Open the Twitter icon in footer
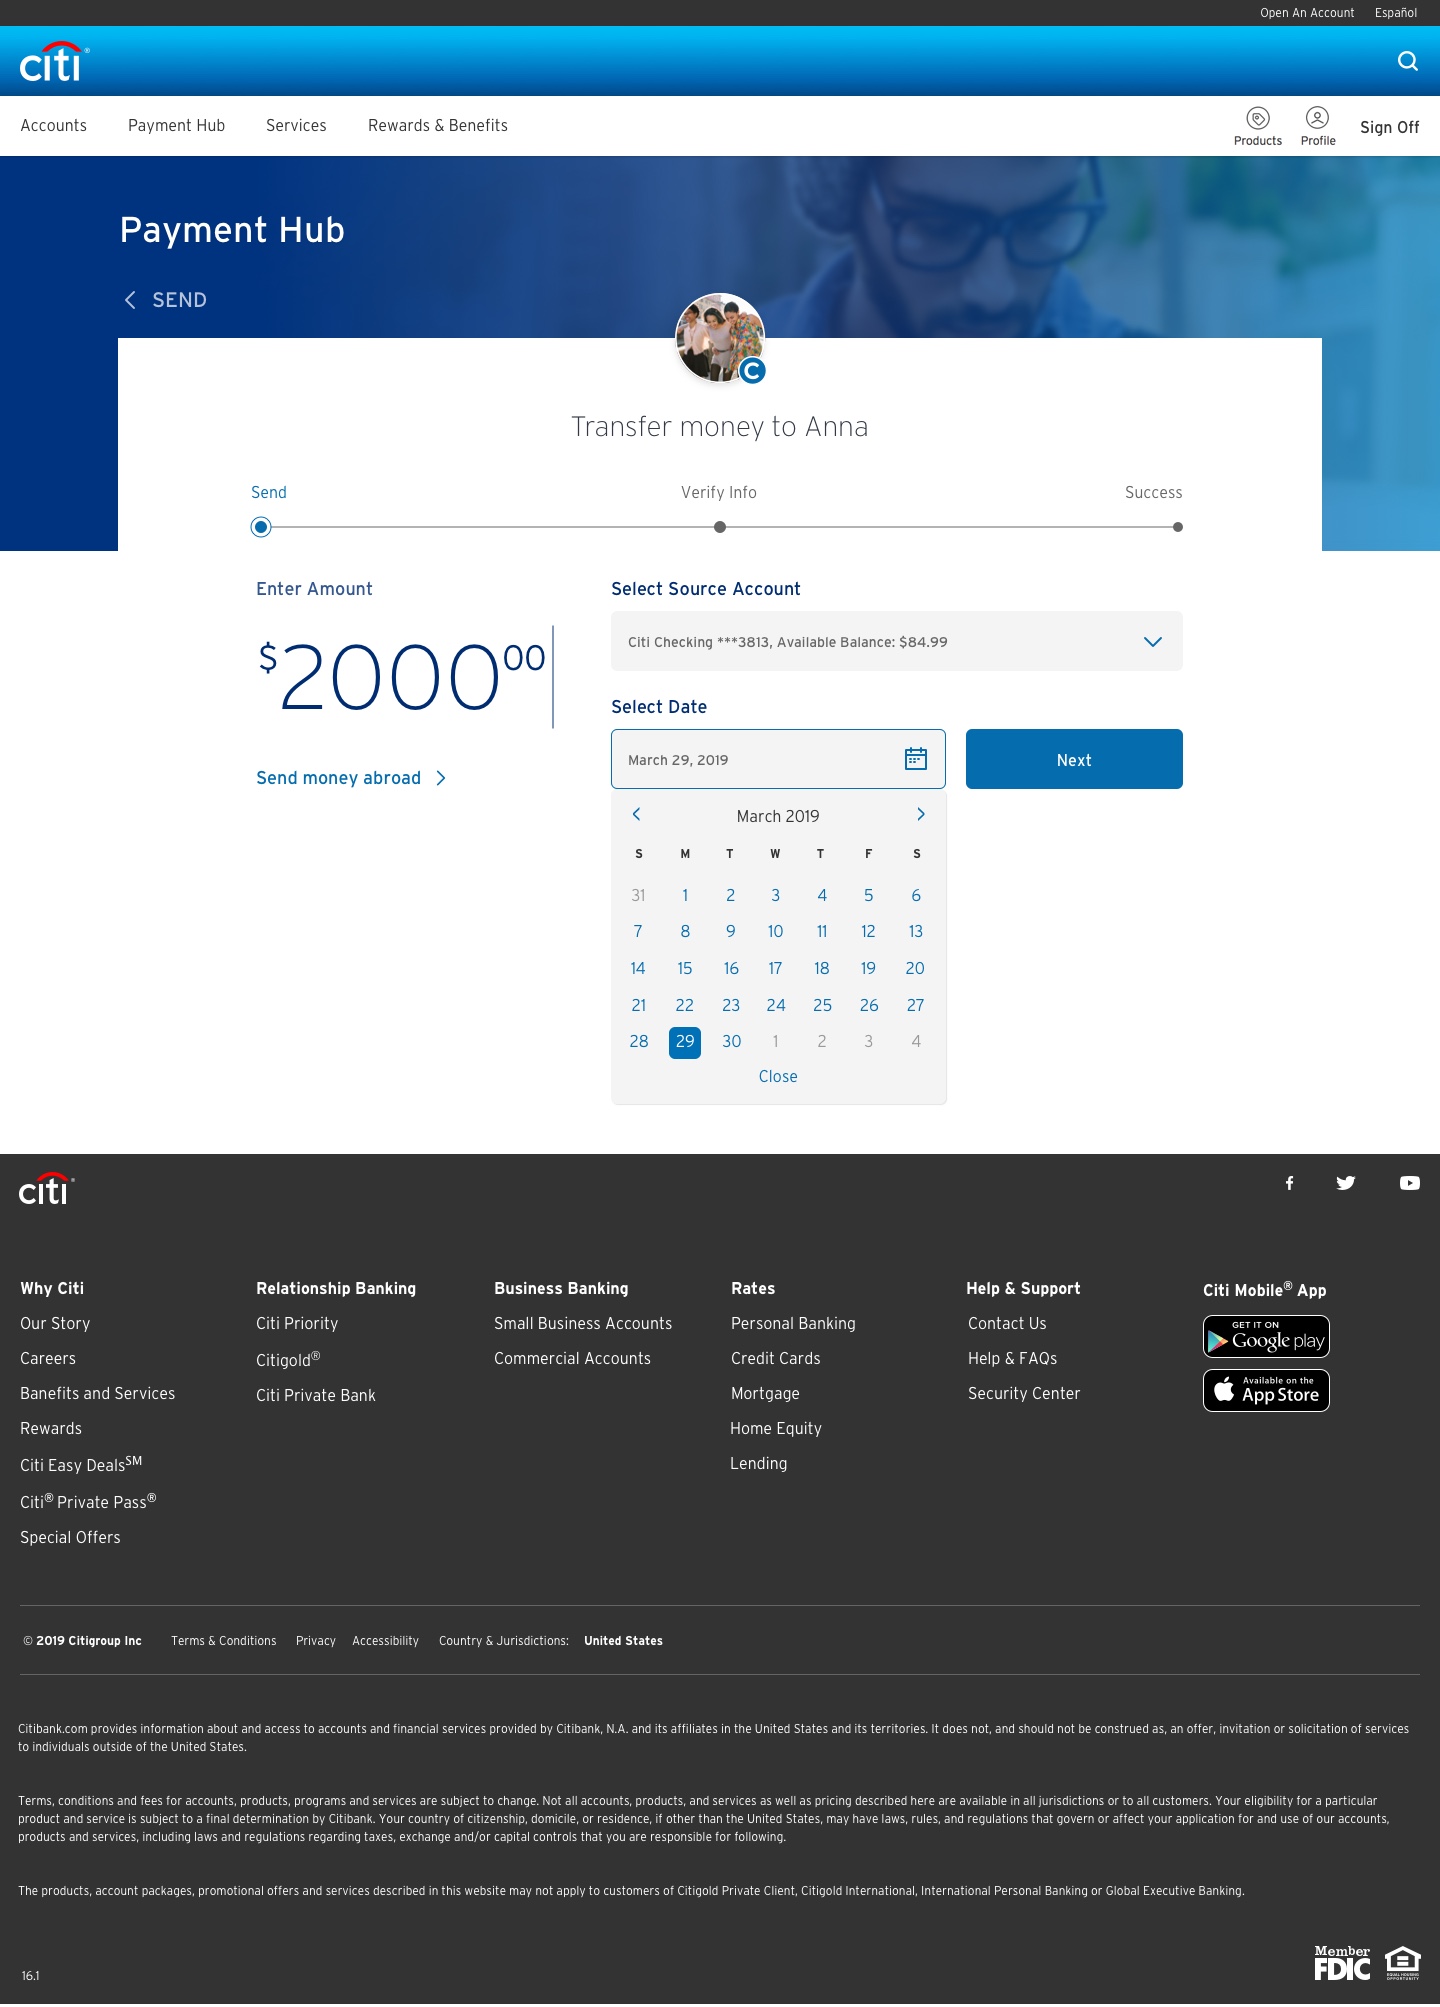The height and width of the screenshot is (2007, 1440). [x=1346, y=1183]
